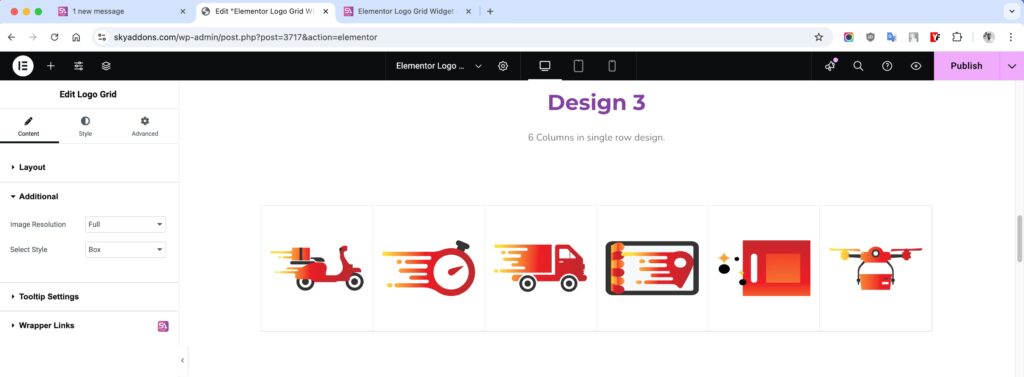Select the Advanced tab
This screenshot has width=1024, height=377.
145,126
